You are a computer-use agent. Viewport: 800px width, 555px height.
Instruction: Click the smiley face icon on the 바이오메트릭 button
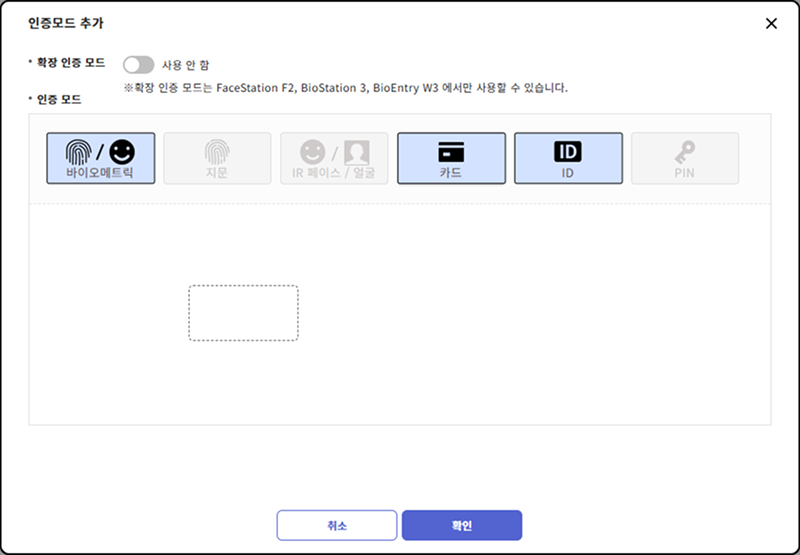tap(122, 151)
